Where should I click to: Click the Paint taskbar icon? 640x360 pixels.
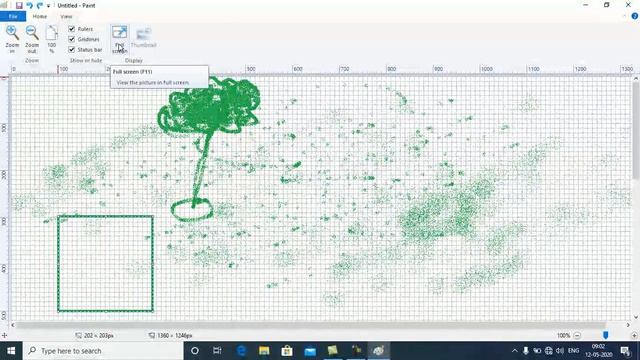[x=378, y=351]
